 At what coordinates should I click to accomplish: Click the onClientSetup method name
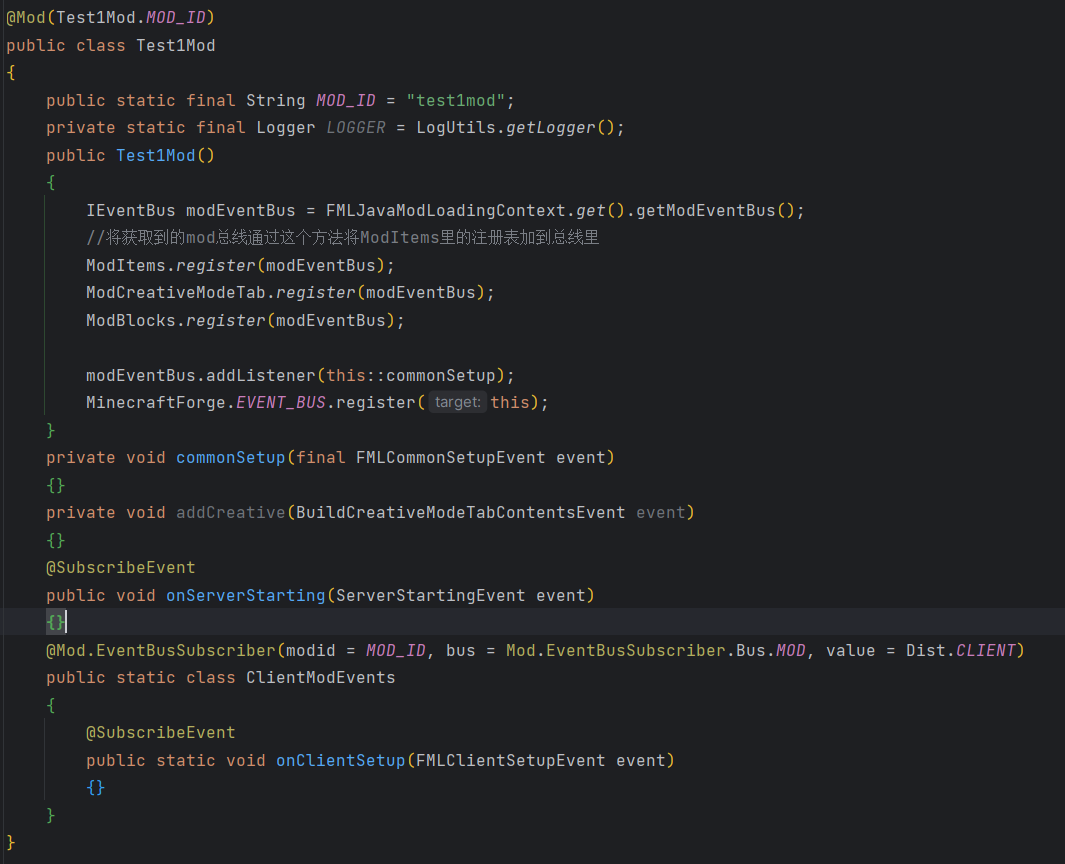point(340,761)
